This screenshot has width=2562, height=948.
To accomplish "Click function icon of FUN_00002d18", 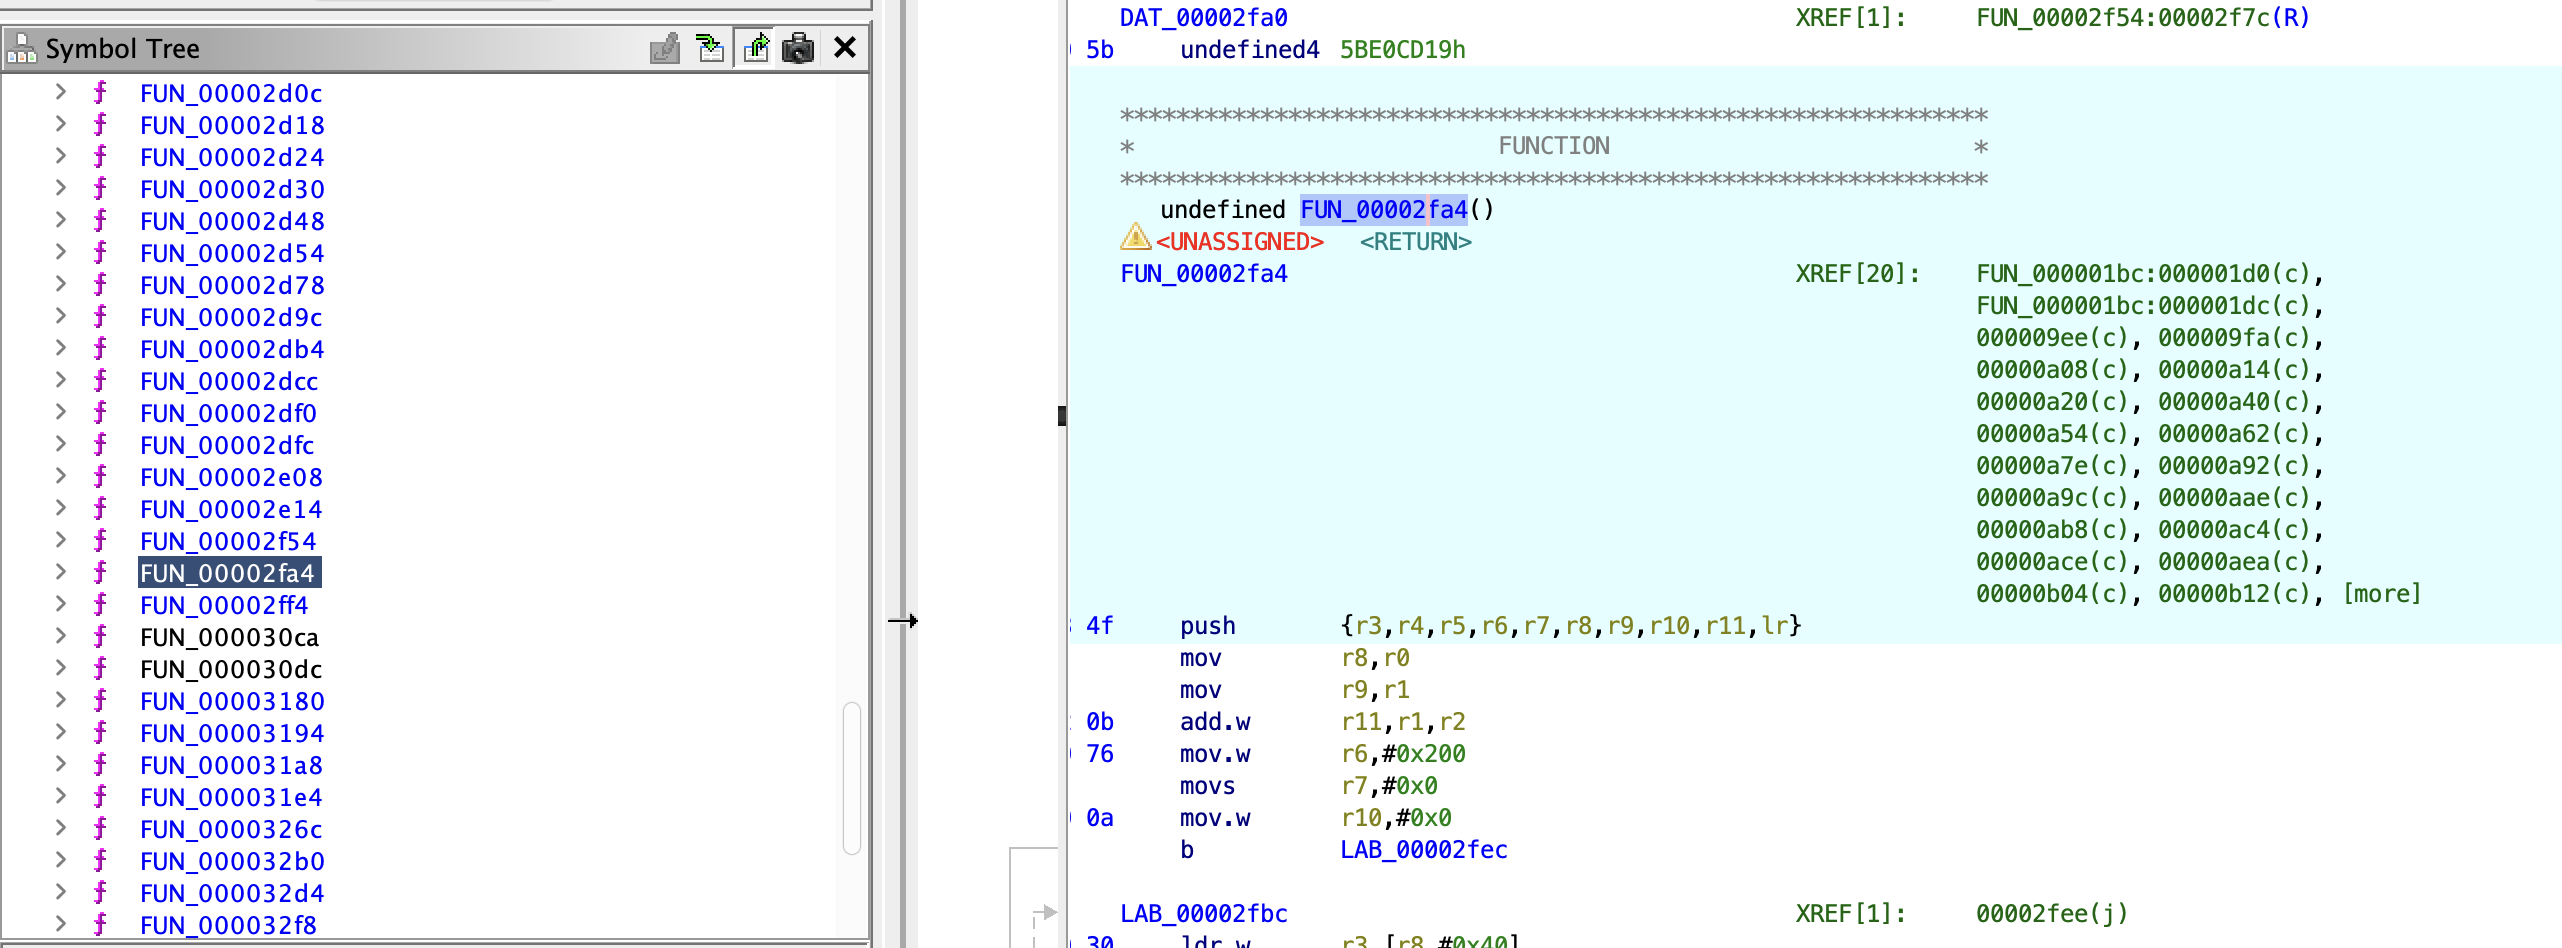I will coord(100,125).
